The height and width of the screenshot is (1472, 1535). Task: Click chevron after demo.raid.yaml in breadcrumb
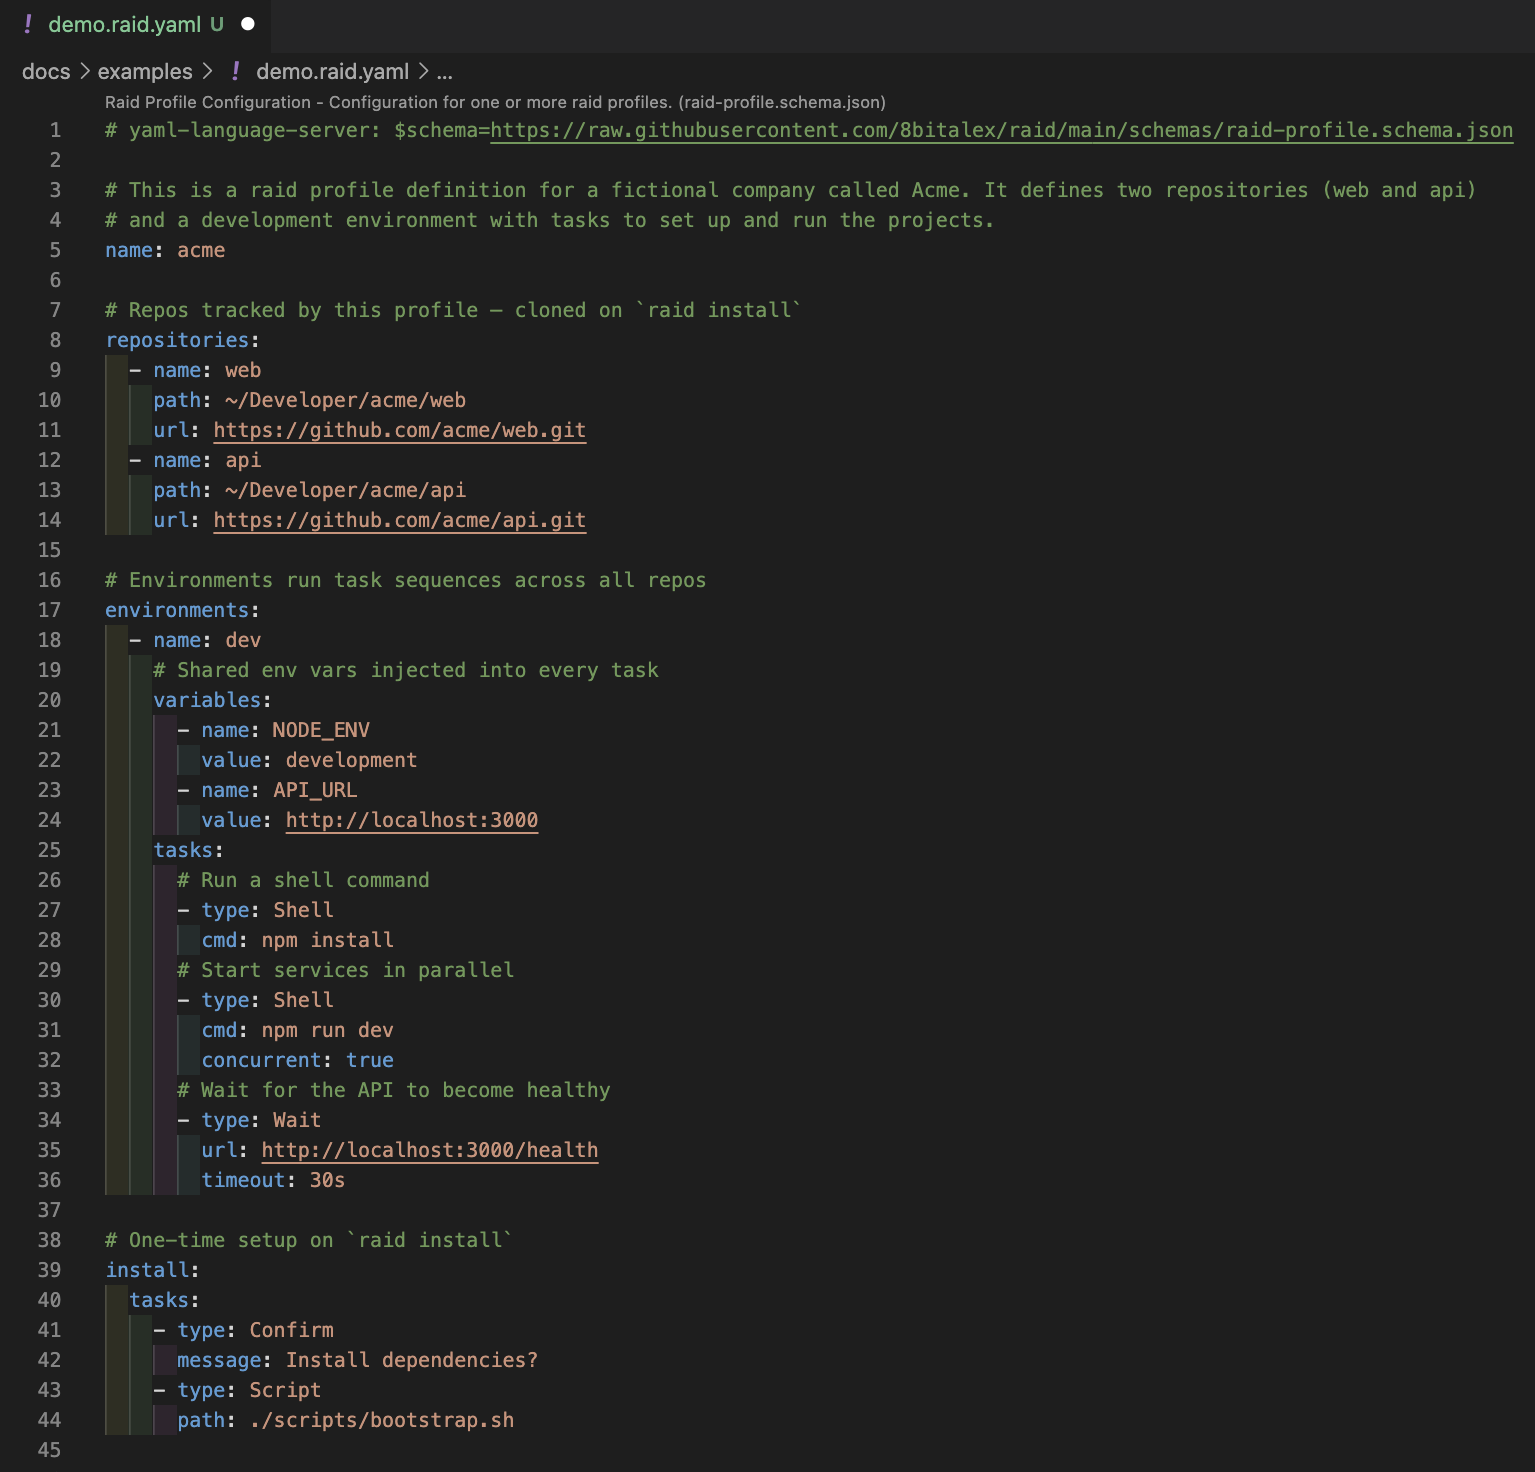422,72
